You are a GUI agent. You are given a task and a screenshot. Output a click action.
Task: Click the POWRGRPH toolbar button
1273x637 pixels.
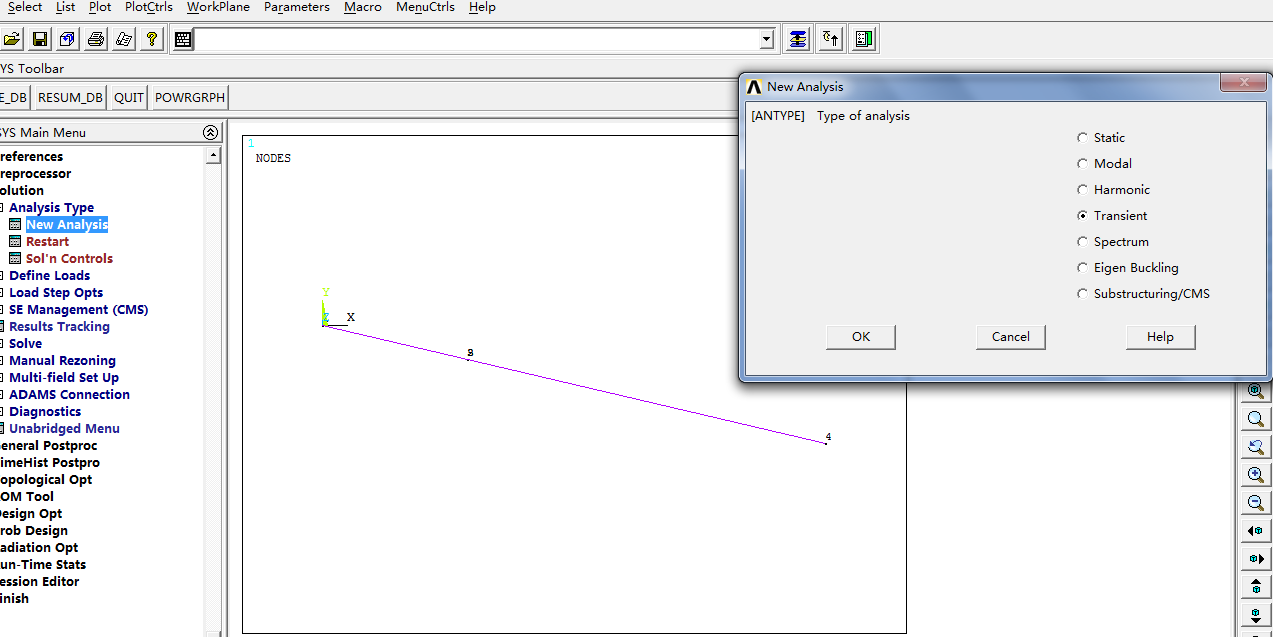tap(190, 97)
